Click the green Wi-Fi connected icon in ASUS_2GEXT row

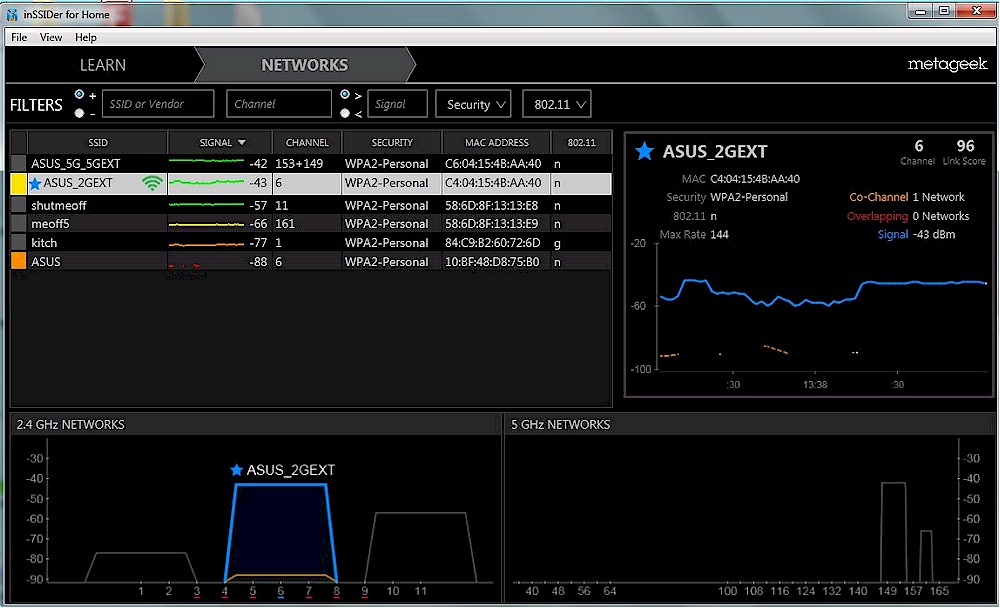click(x=152, y=184)
